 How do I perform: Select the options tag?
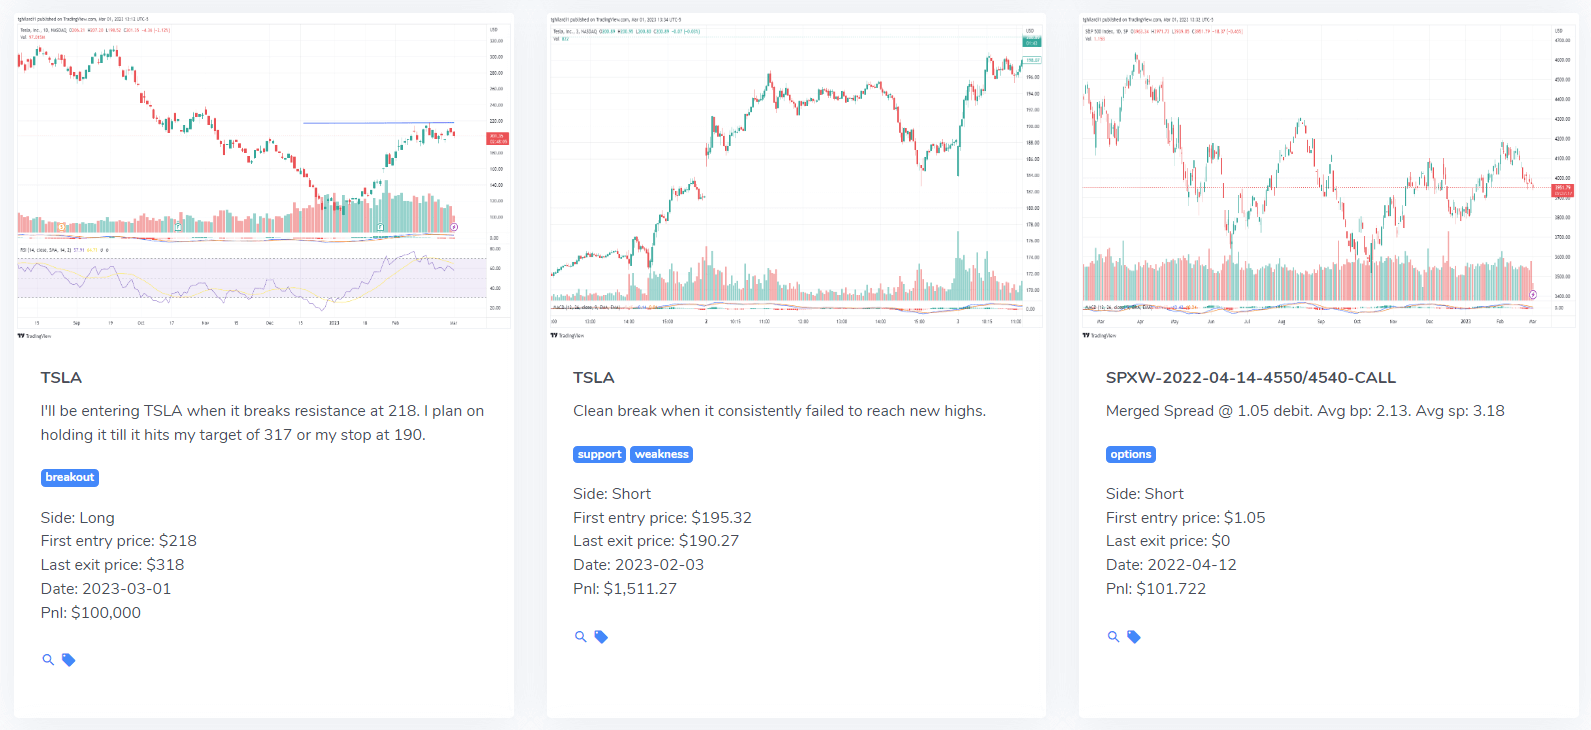pos(1131,454)
